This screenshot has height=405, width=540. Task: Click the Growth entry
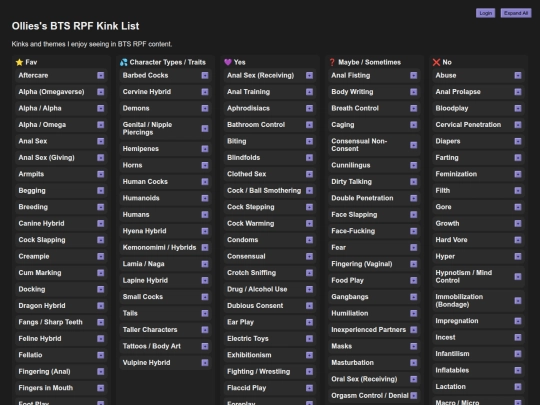(478, 224)
